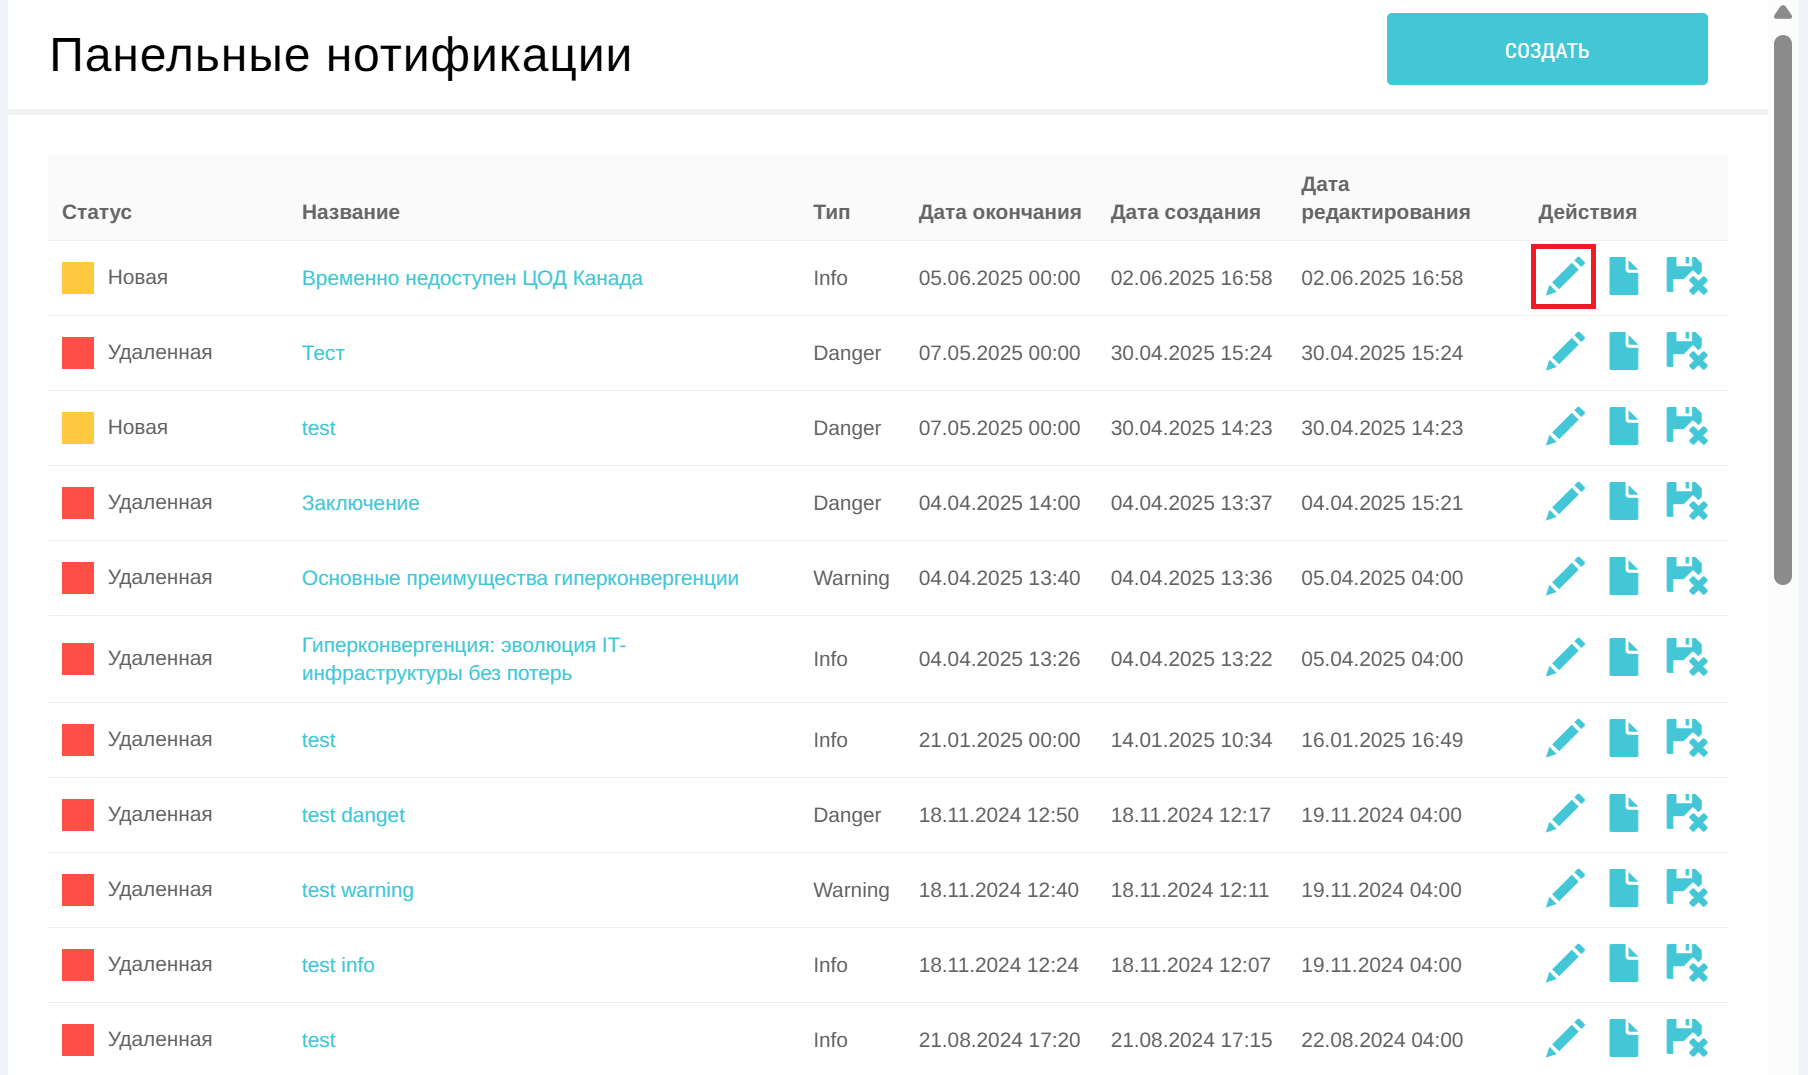Click the Статус column header
Screen dimensions: 1808x1075
click(97, 212)
